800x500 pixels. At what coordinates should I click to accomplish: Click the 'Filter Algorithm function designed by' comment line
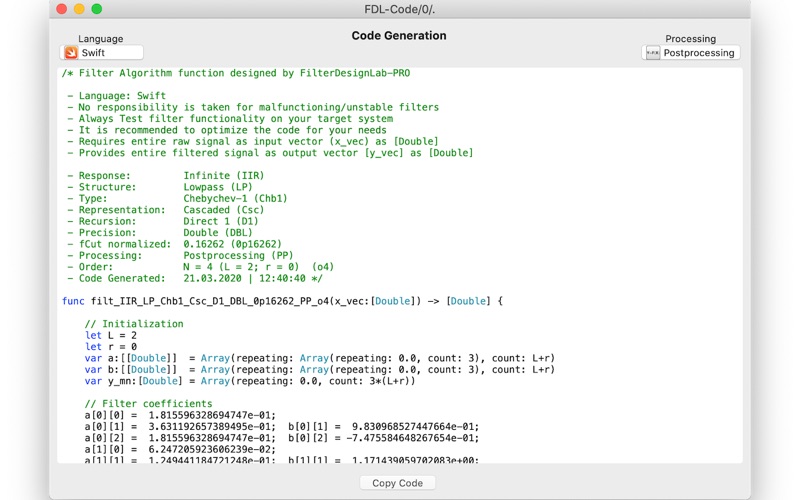point(236,73)
